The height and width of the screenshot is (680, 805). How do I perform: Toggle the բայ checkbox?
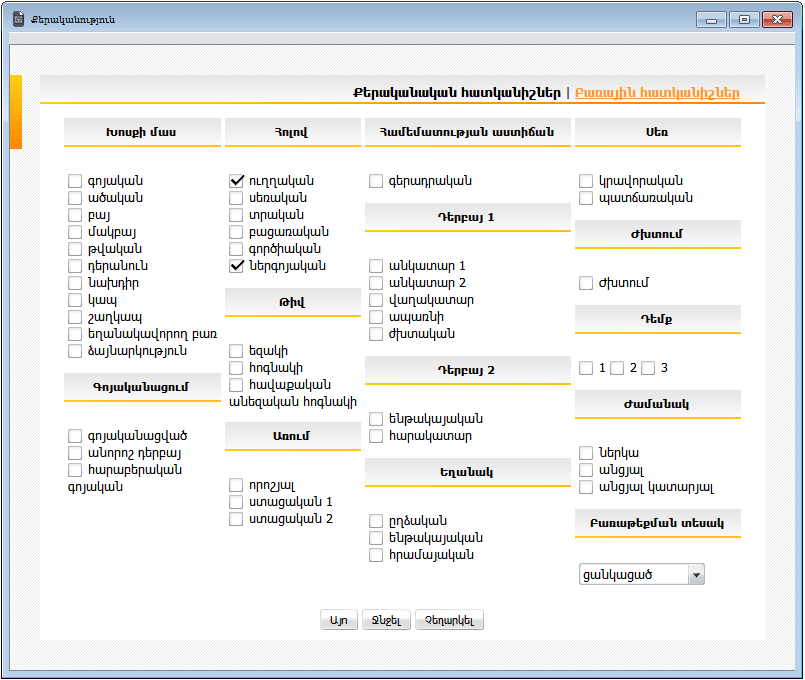coord(75,215)
